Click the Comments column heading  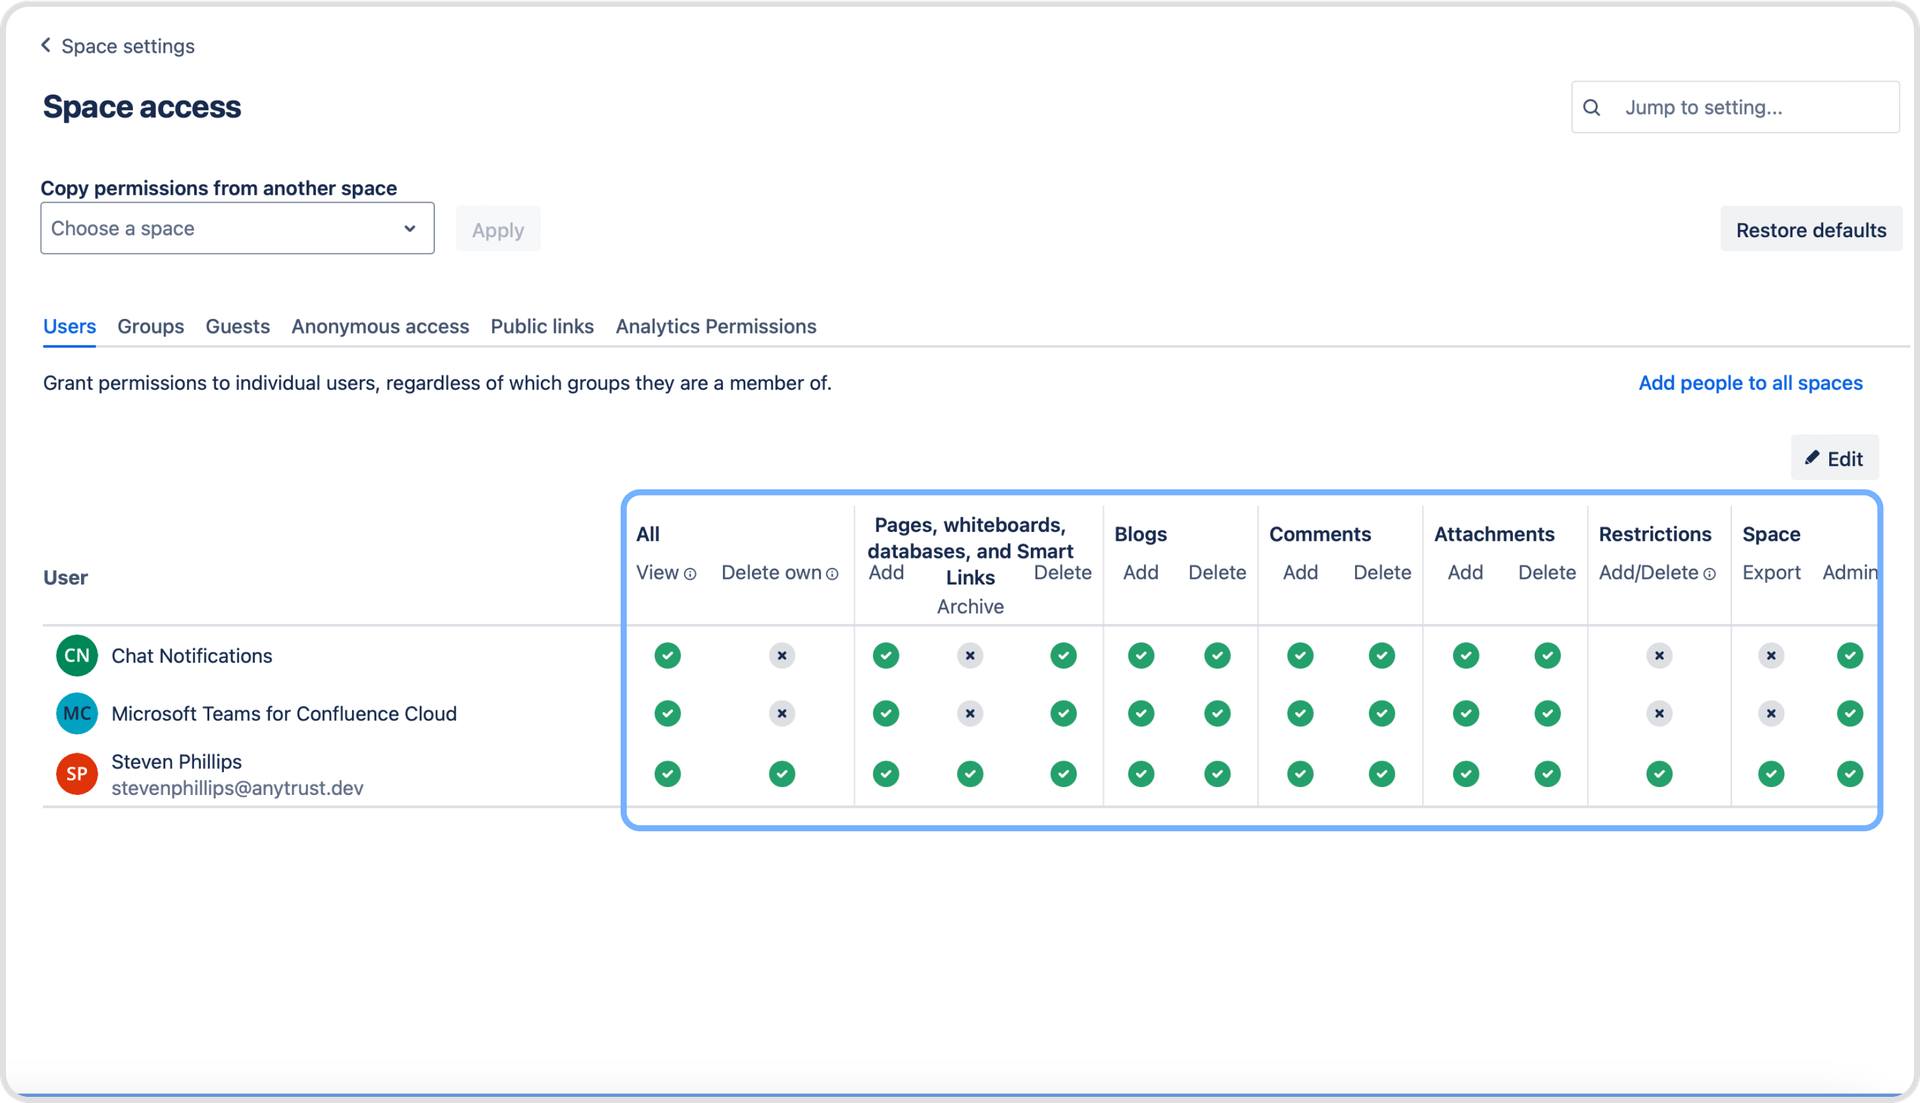tap(1320, 534)
